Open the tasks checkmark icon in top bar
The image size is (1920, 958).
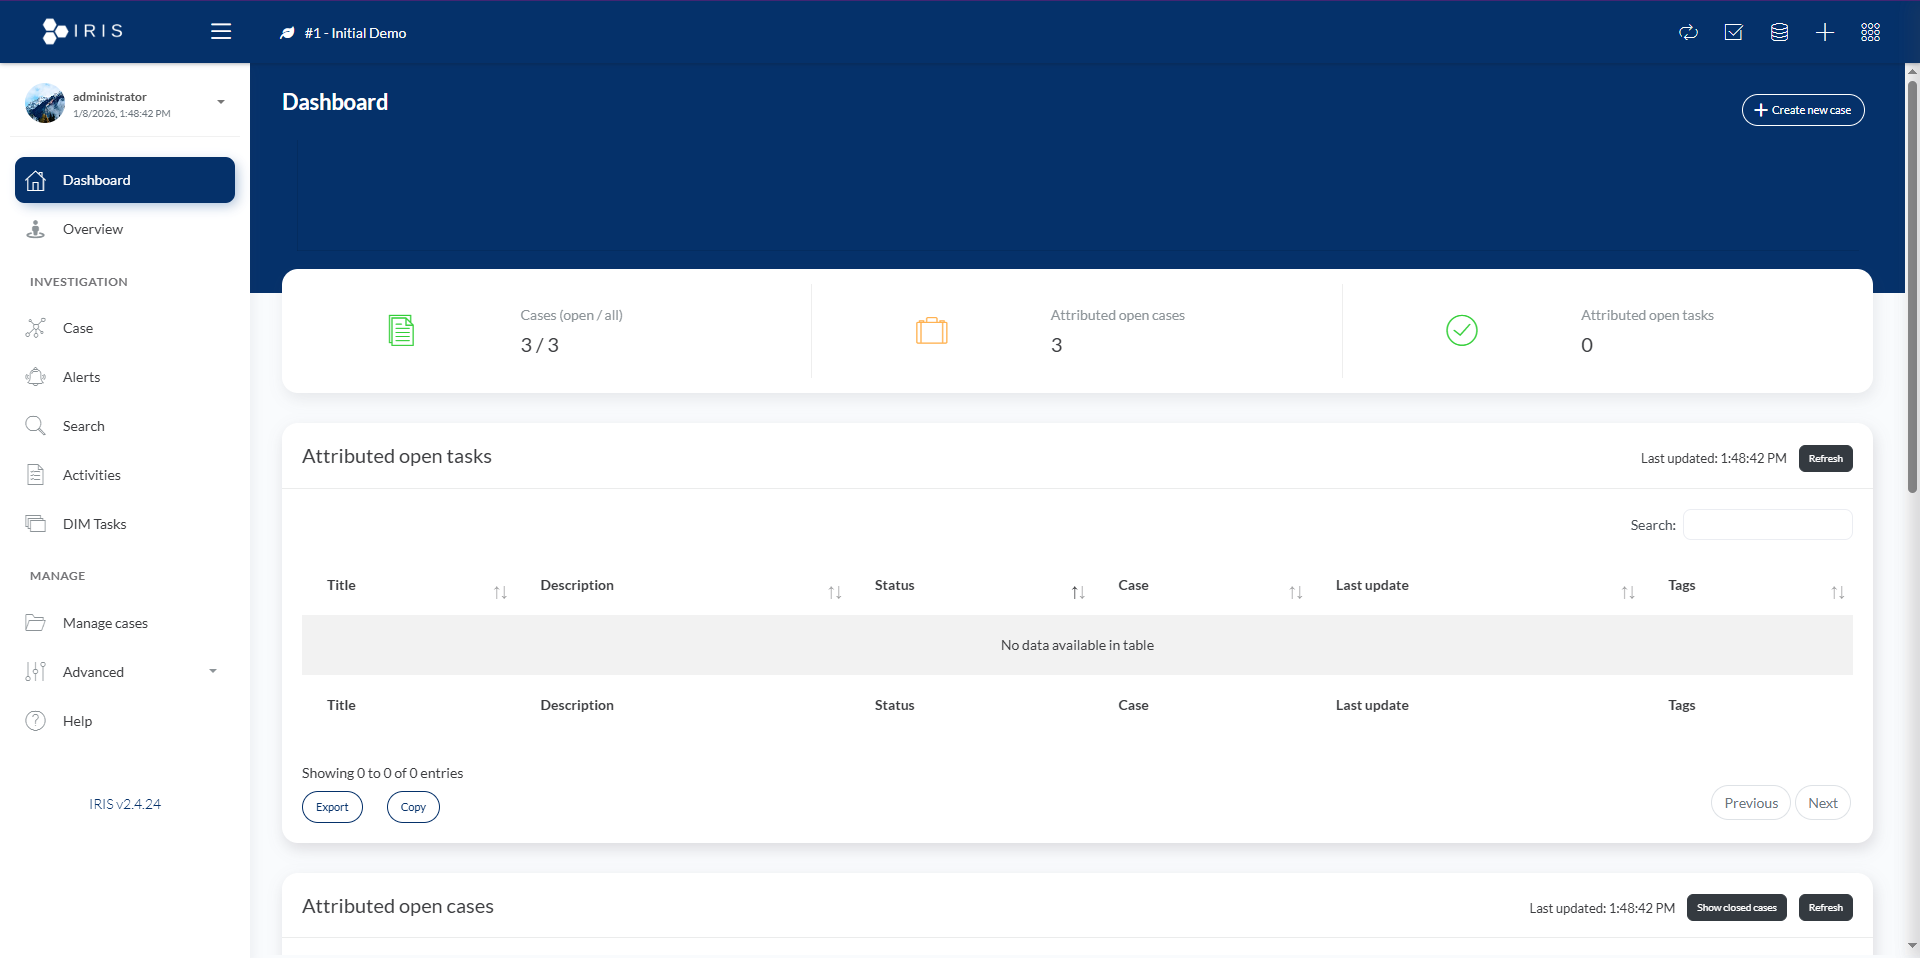tap(1734, 32)
